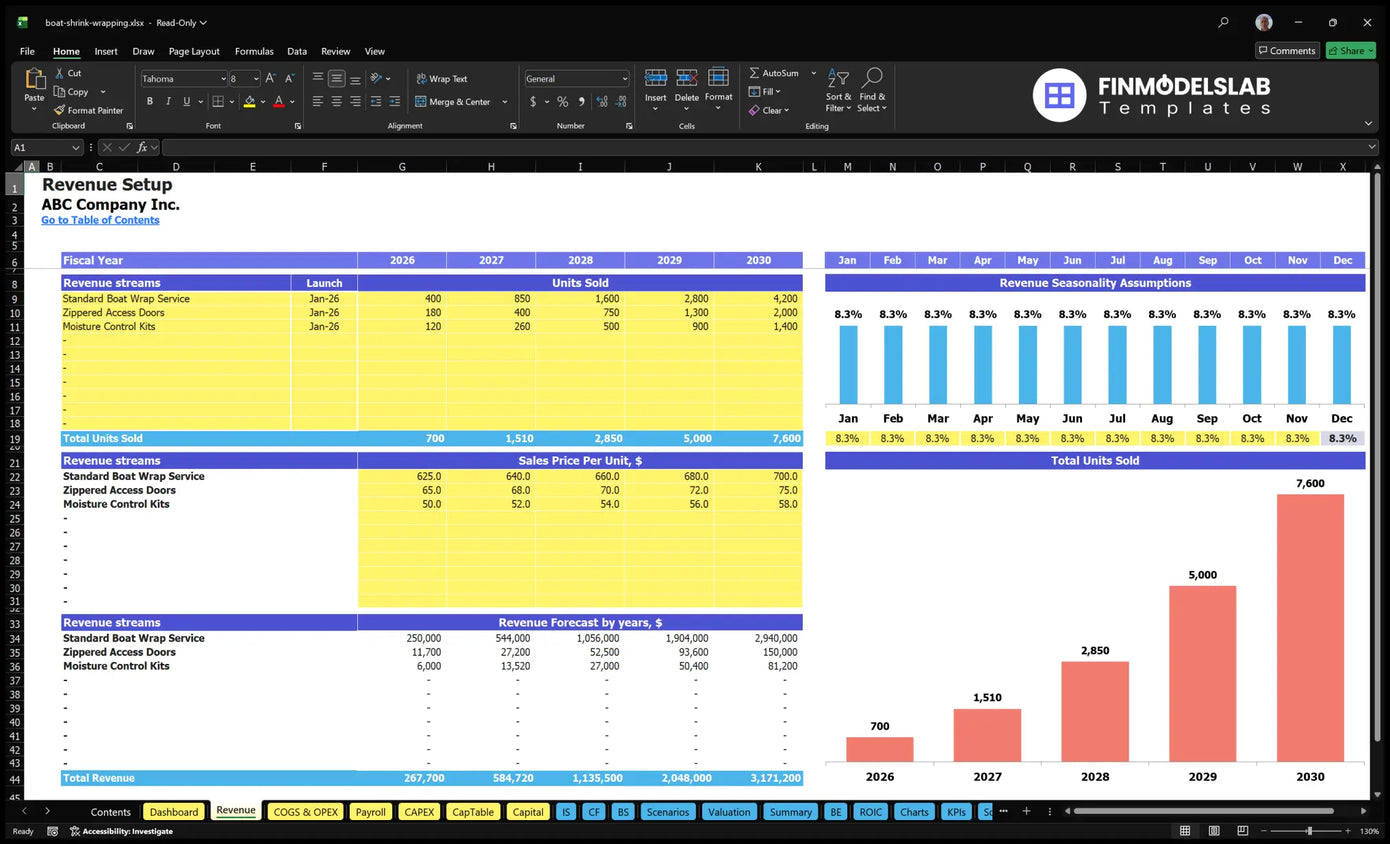Switch to the Insert ribbon tab
The image size is (1390, 844).
pyautogui.click(x=106, y=51)
